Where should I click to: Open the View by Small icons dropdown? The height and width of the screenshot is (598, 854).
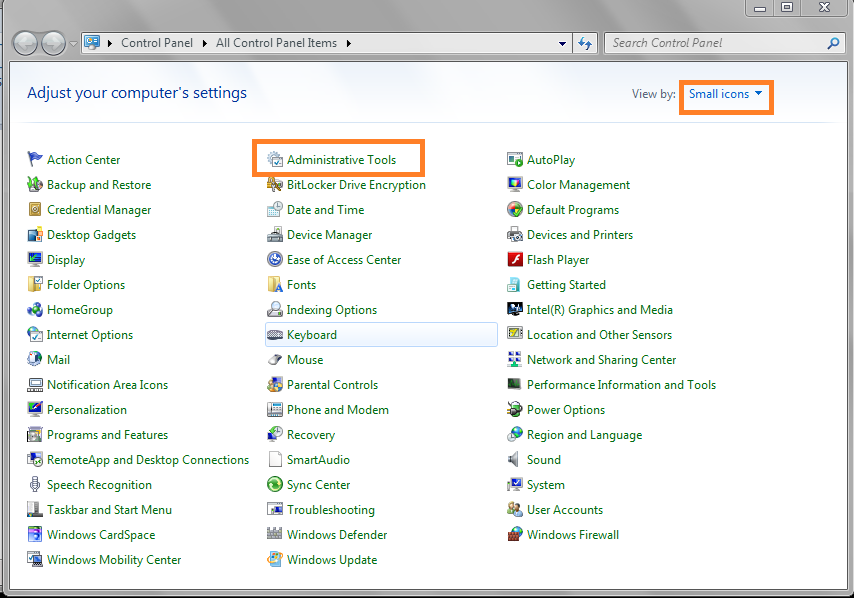(x=725, y=94)
